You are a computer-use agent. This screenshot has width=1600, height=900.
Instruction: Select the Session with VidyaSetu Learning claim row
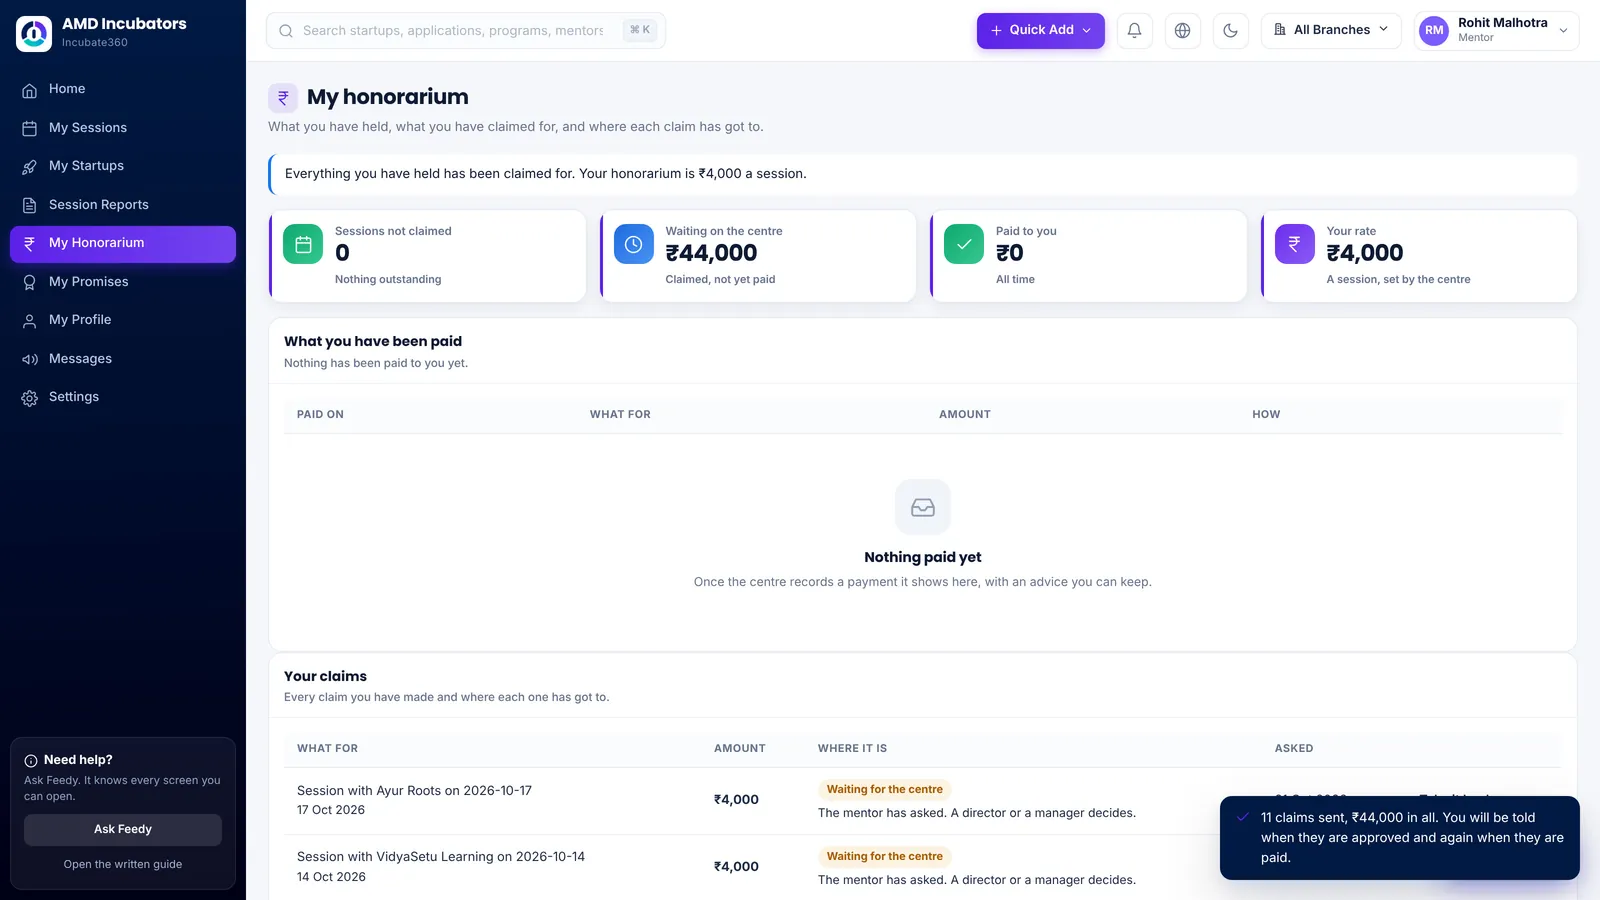[923, 867]
